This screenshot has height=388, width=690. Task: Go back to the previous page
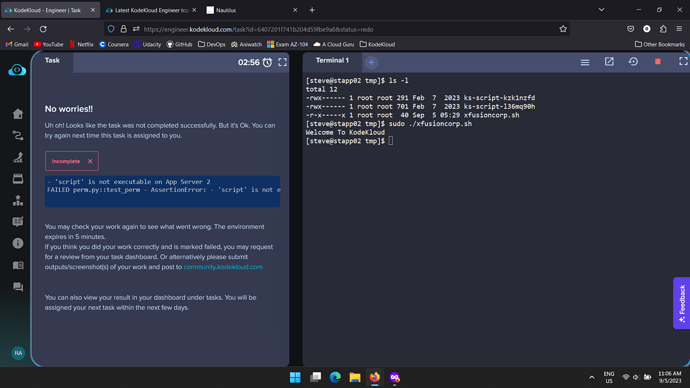coord(11,29)
